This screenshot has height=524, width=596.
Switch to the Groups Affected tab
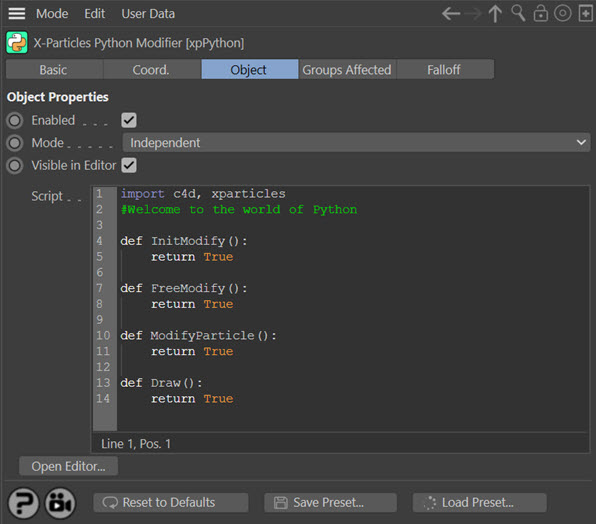pos(347,70)
